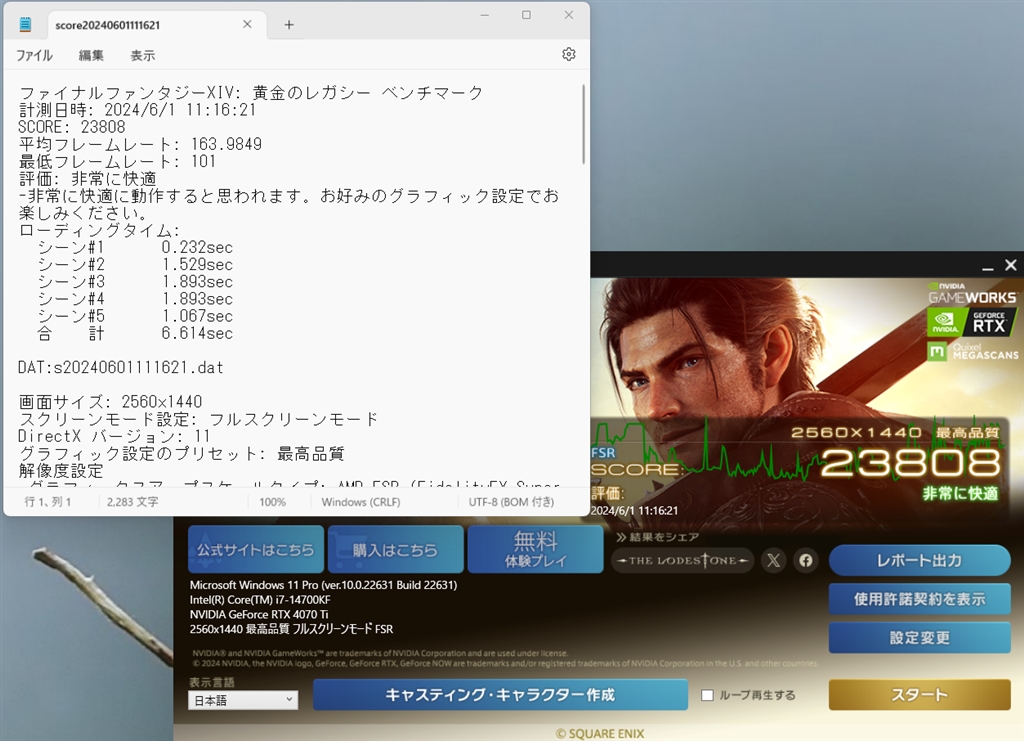Click the 最低フレームレート: 101 line
Image resolution: width=1024 pixels, height=741 pixels.
117,161
